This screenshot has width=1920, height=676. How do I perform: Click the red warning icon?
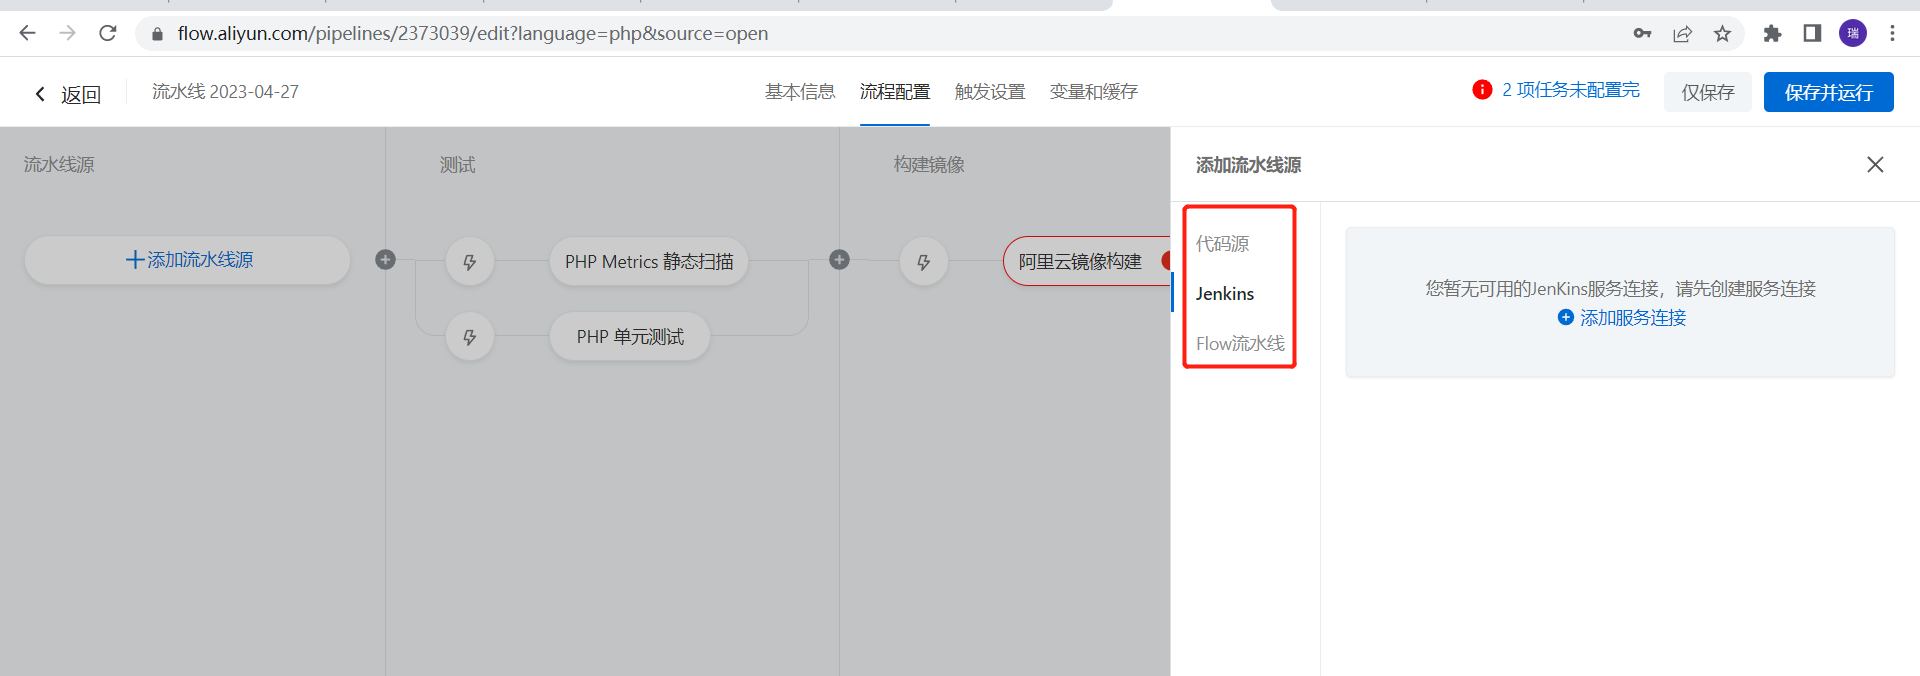1482,90
